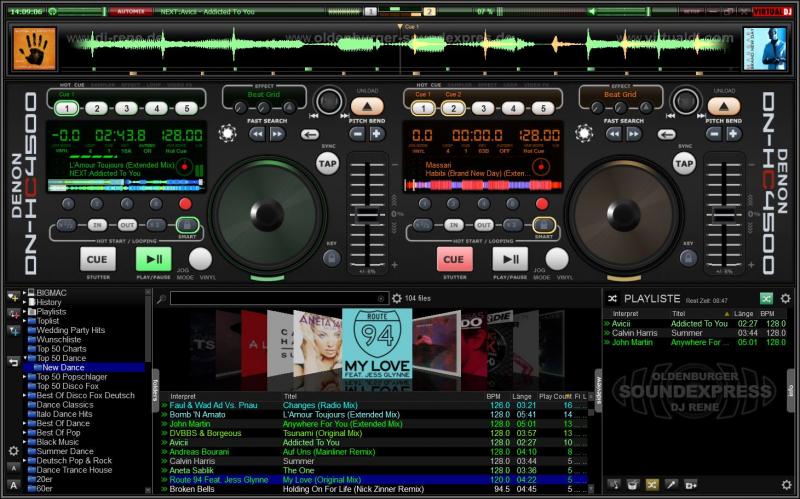This screenshot has height=499, width=800.
Task: Collapse the Top 50 Dance folder
Action: 24,358
